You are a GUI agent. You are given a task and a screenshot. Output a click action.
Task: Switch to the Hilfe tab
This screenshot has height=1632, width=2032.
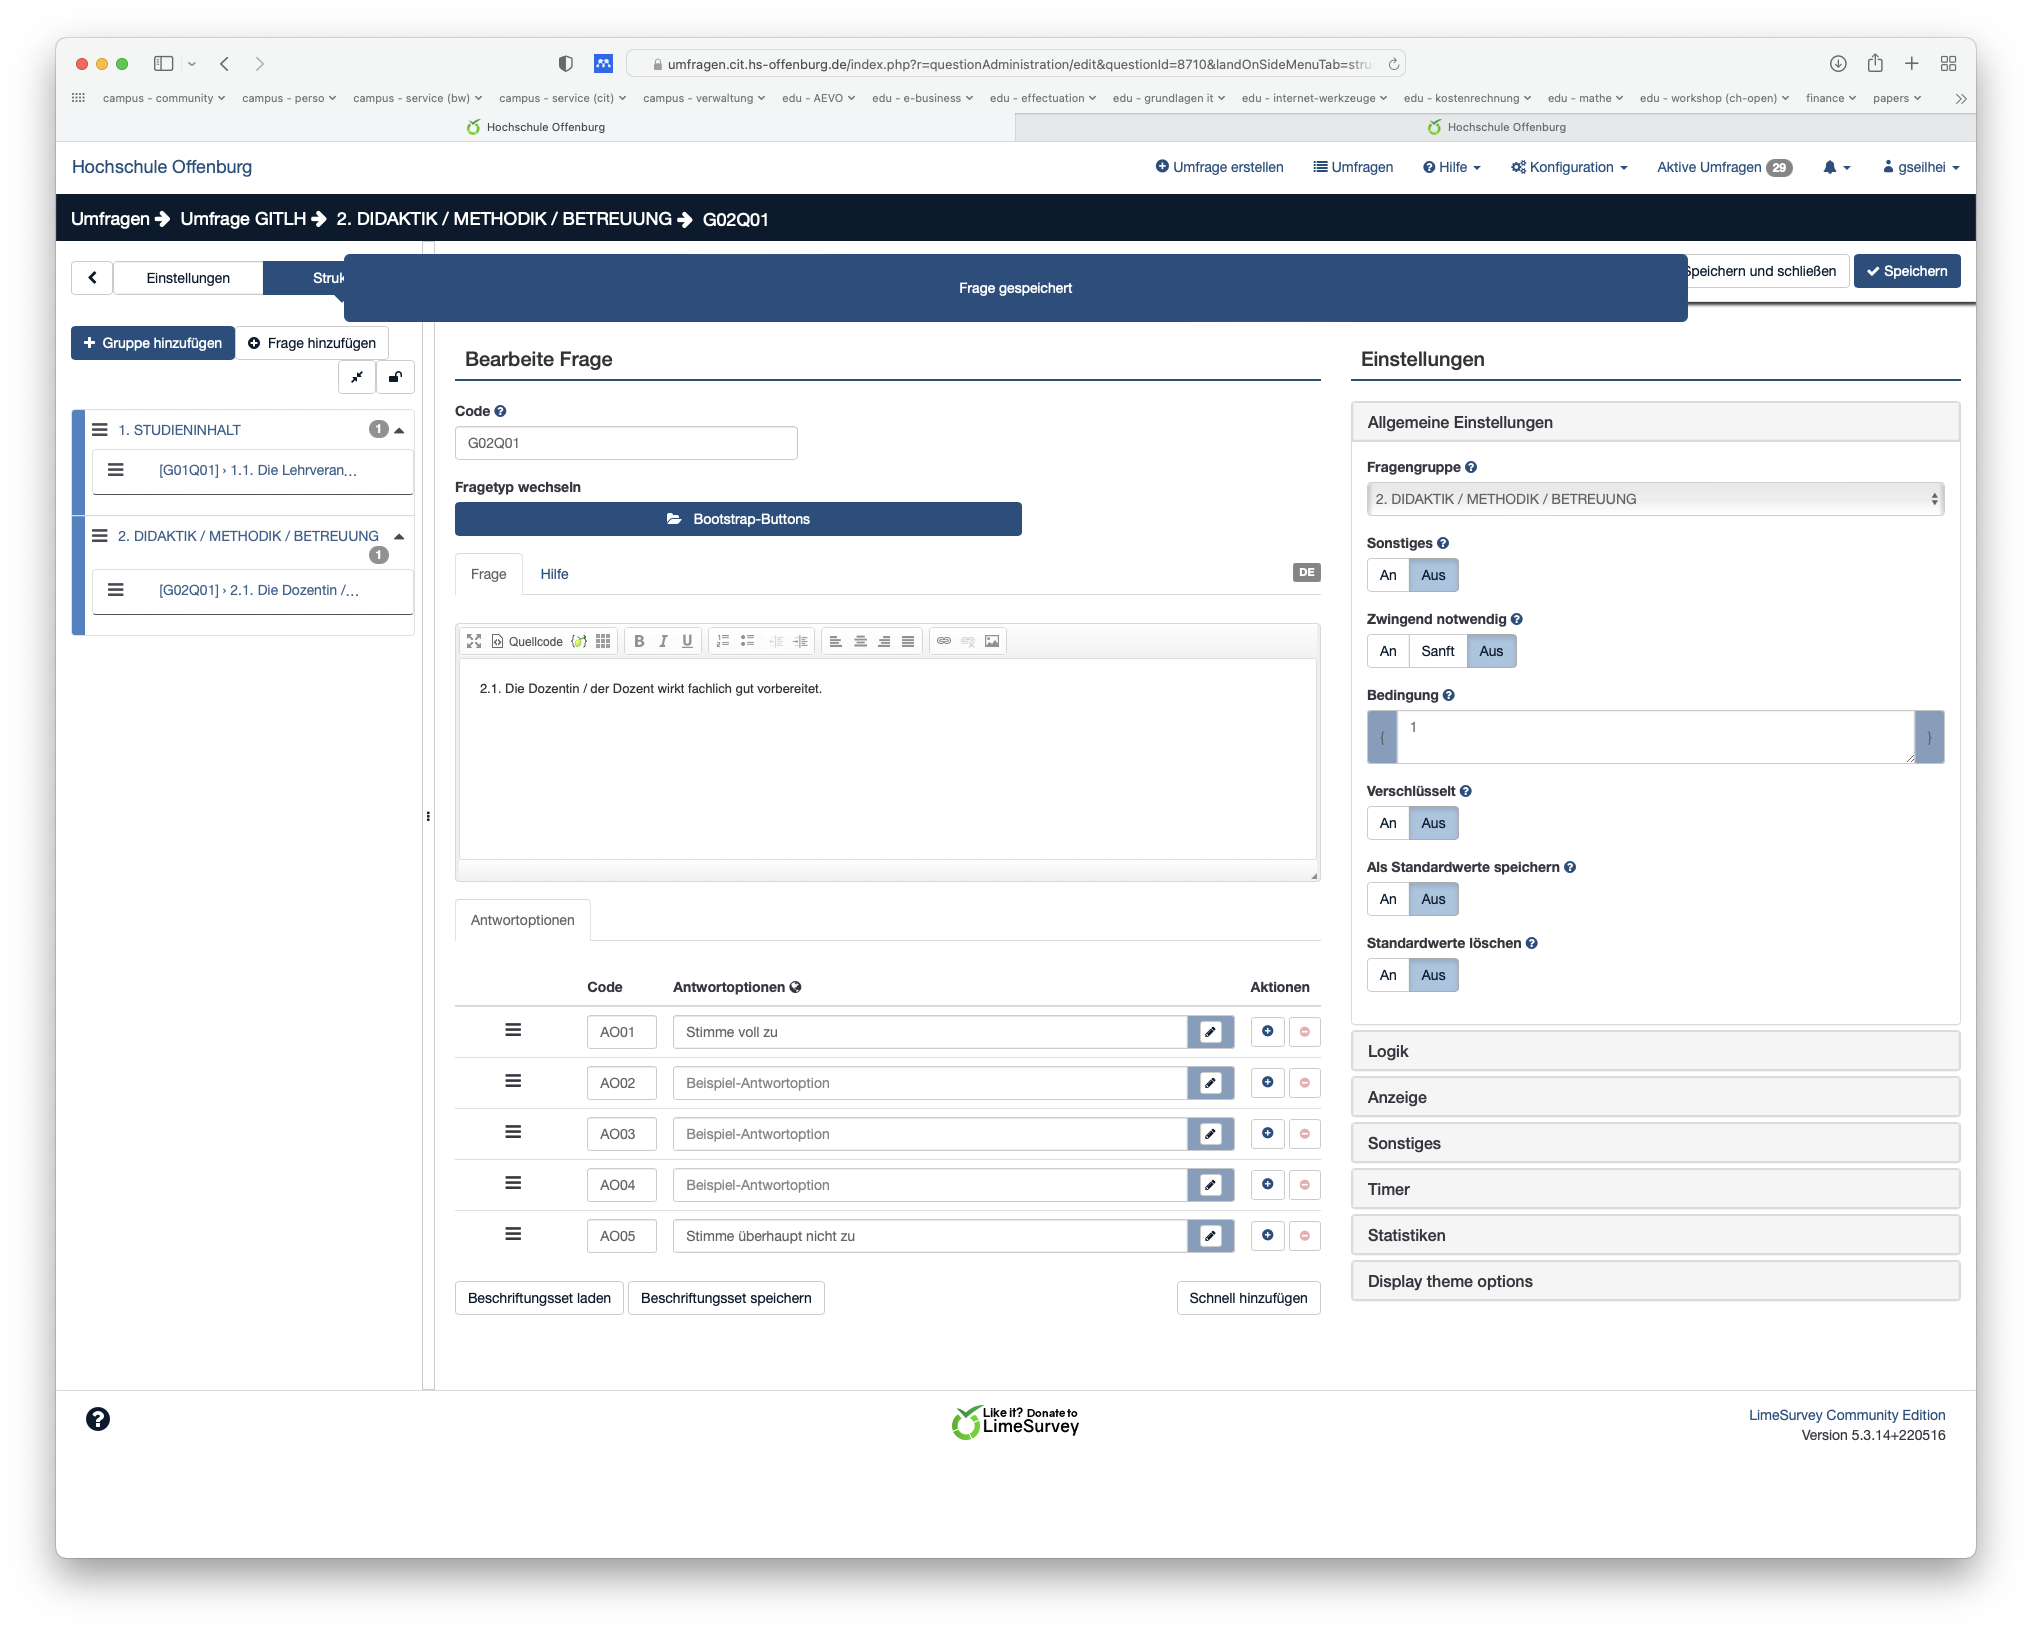tap(554, 574)
